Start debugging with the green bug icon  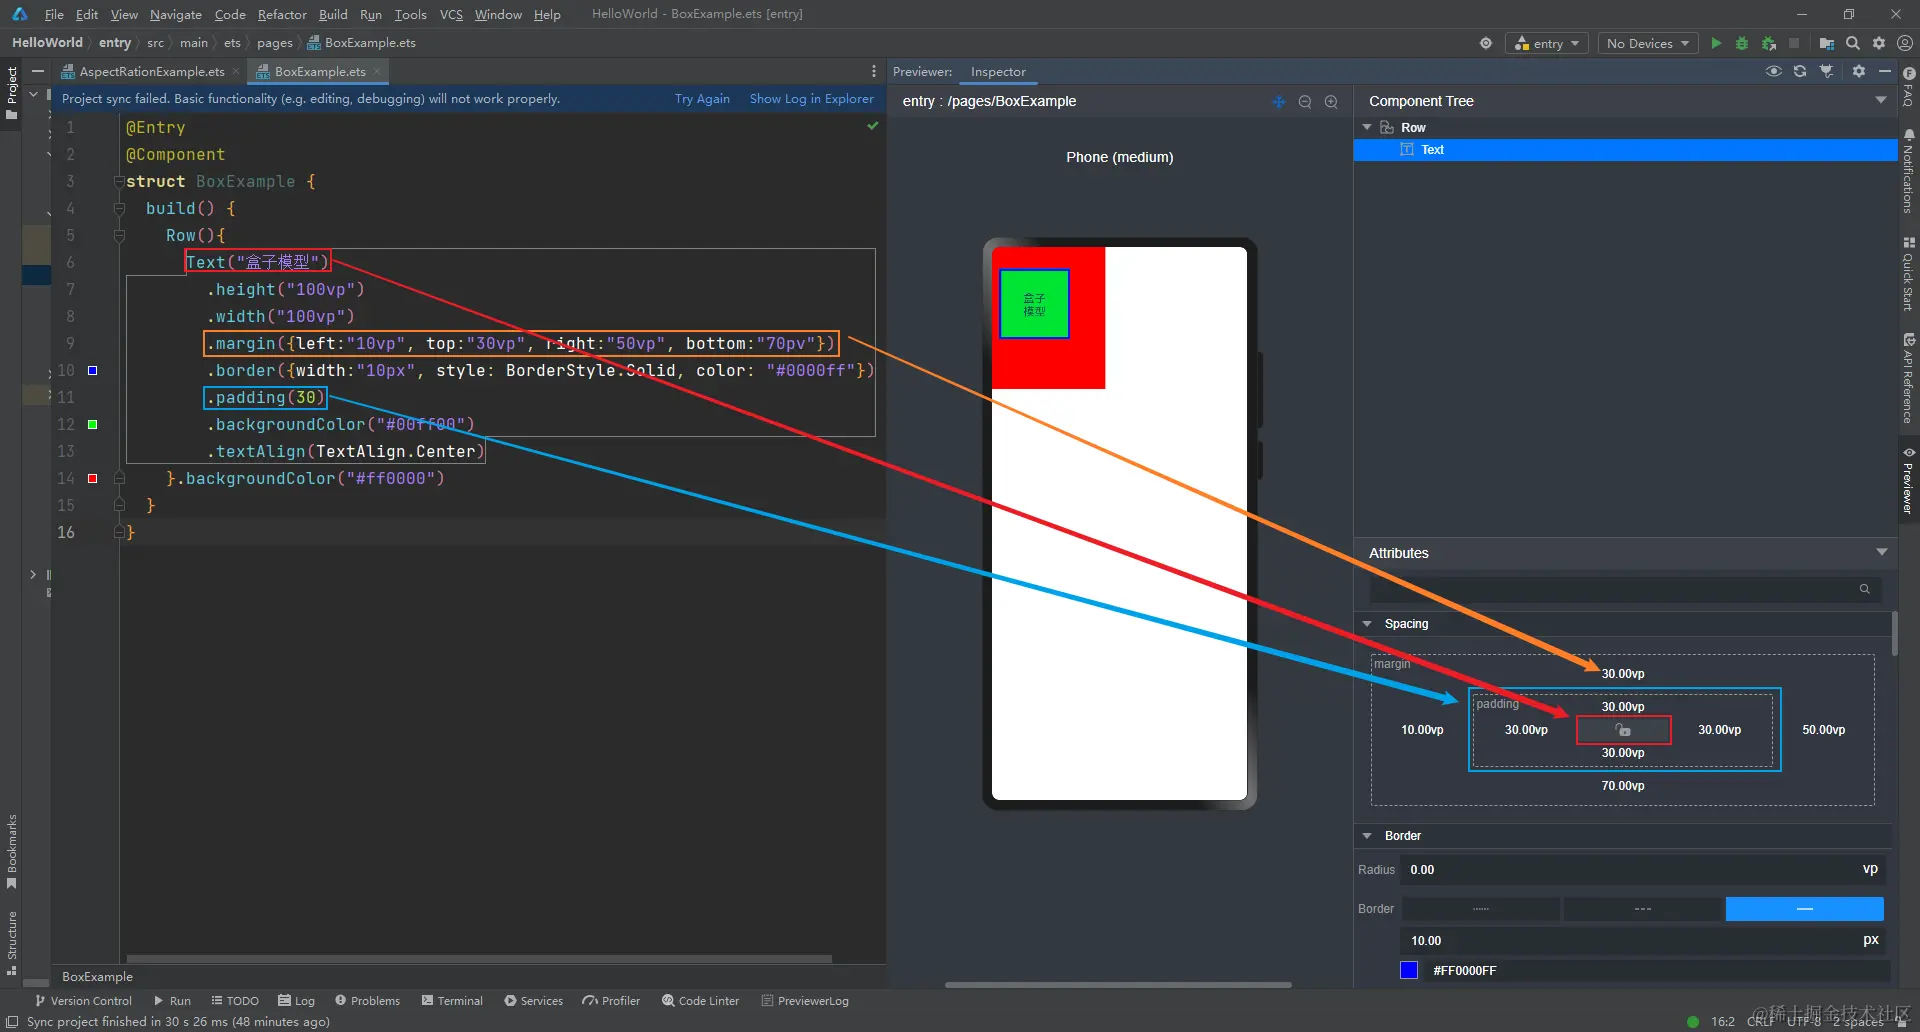pos(1742,43)
